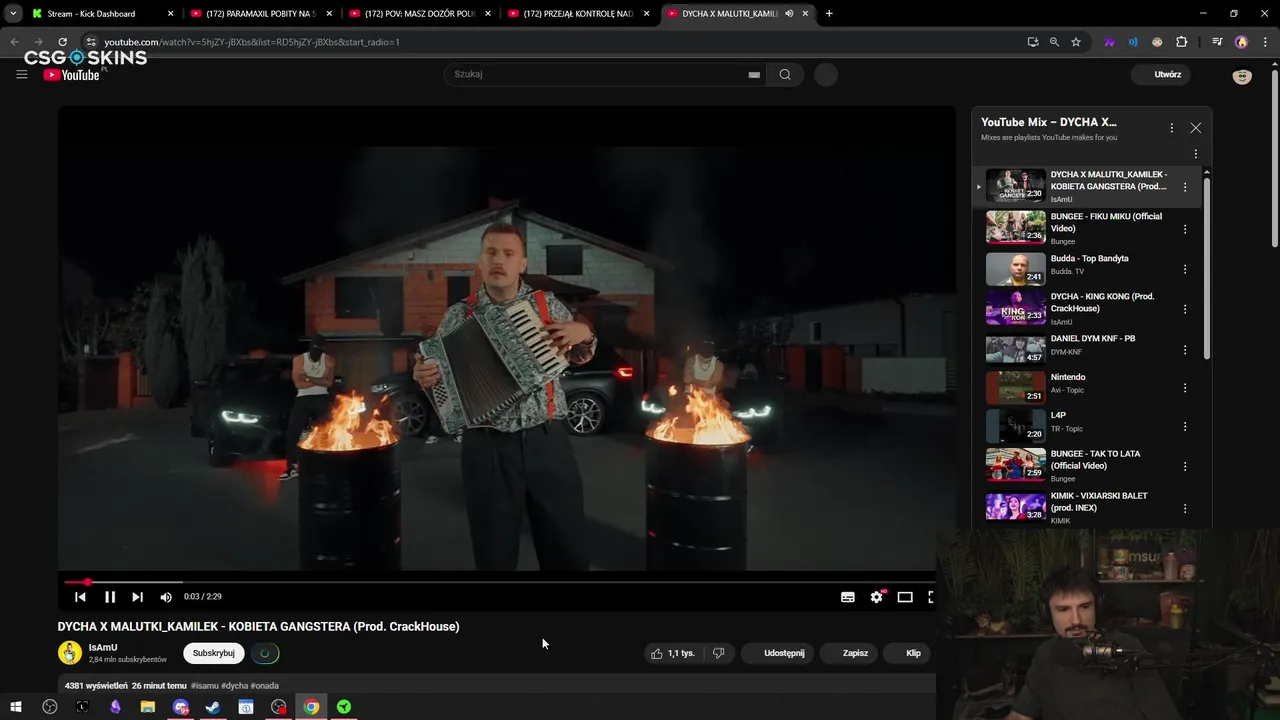Switch to POV: MASZ DOZÓR browser tab
The width and height of the screenshot is (1280, 720).
tap(419, 14)
